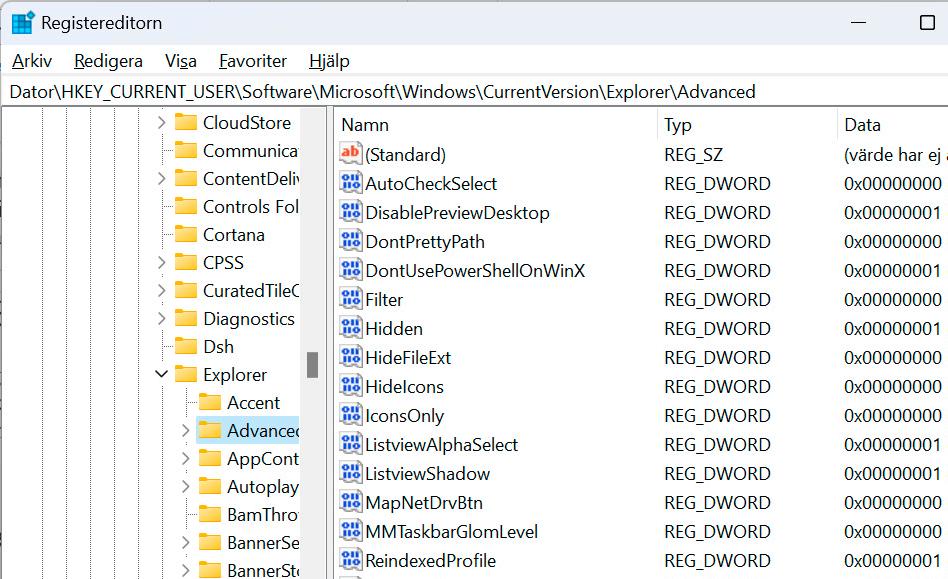948x579 pixels.
Task: Minimize the Registereditorn window
Action: tap(859, 23)
